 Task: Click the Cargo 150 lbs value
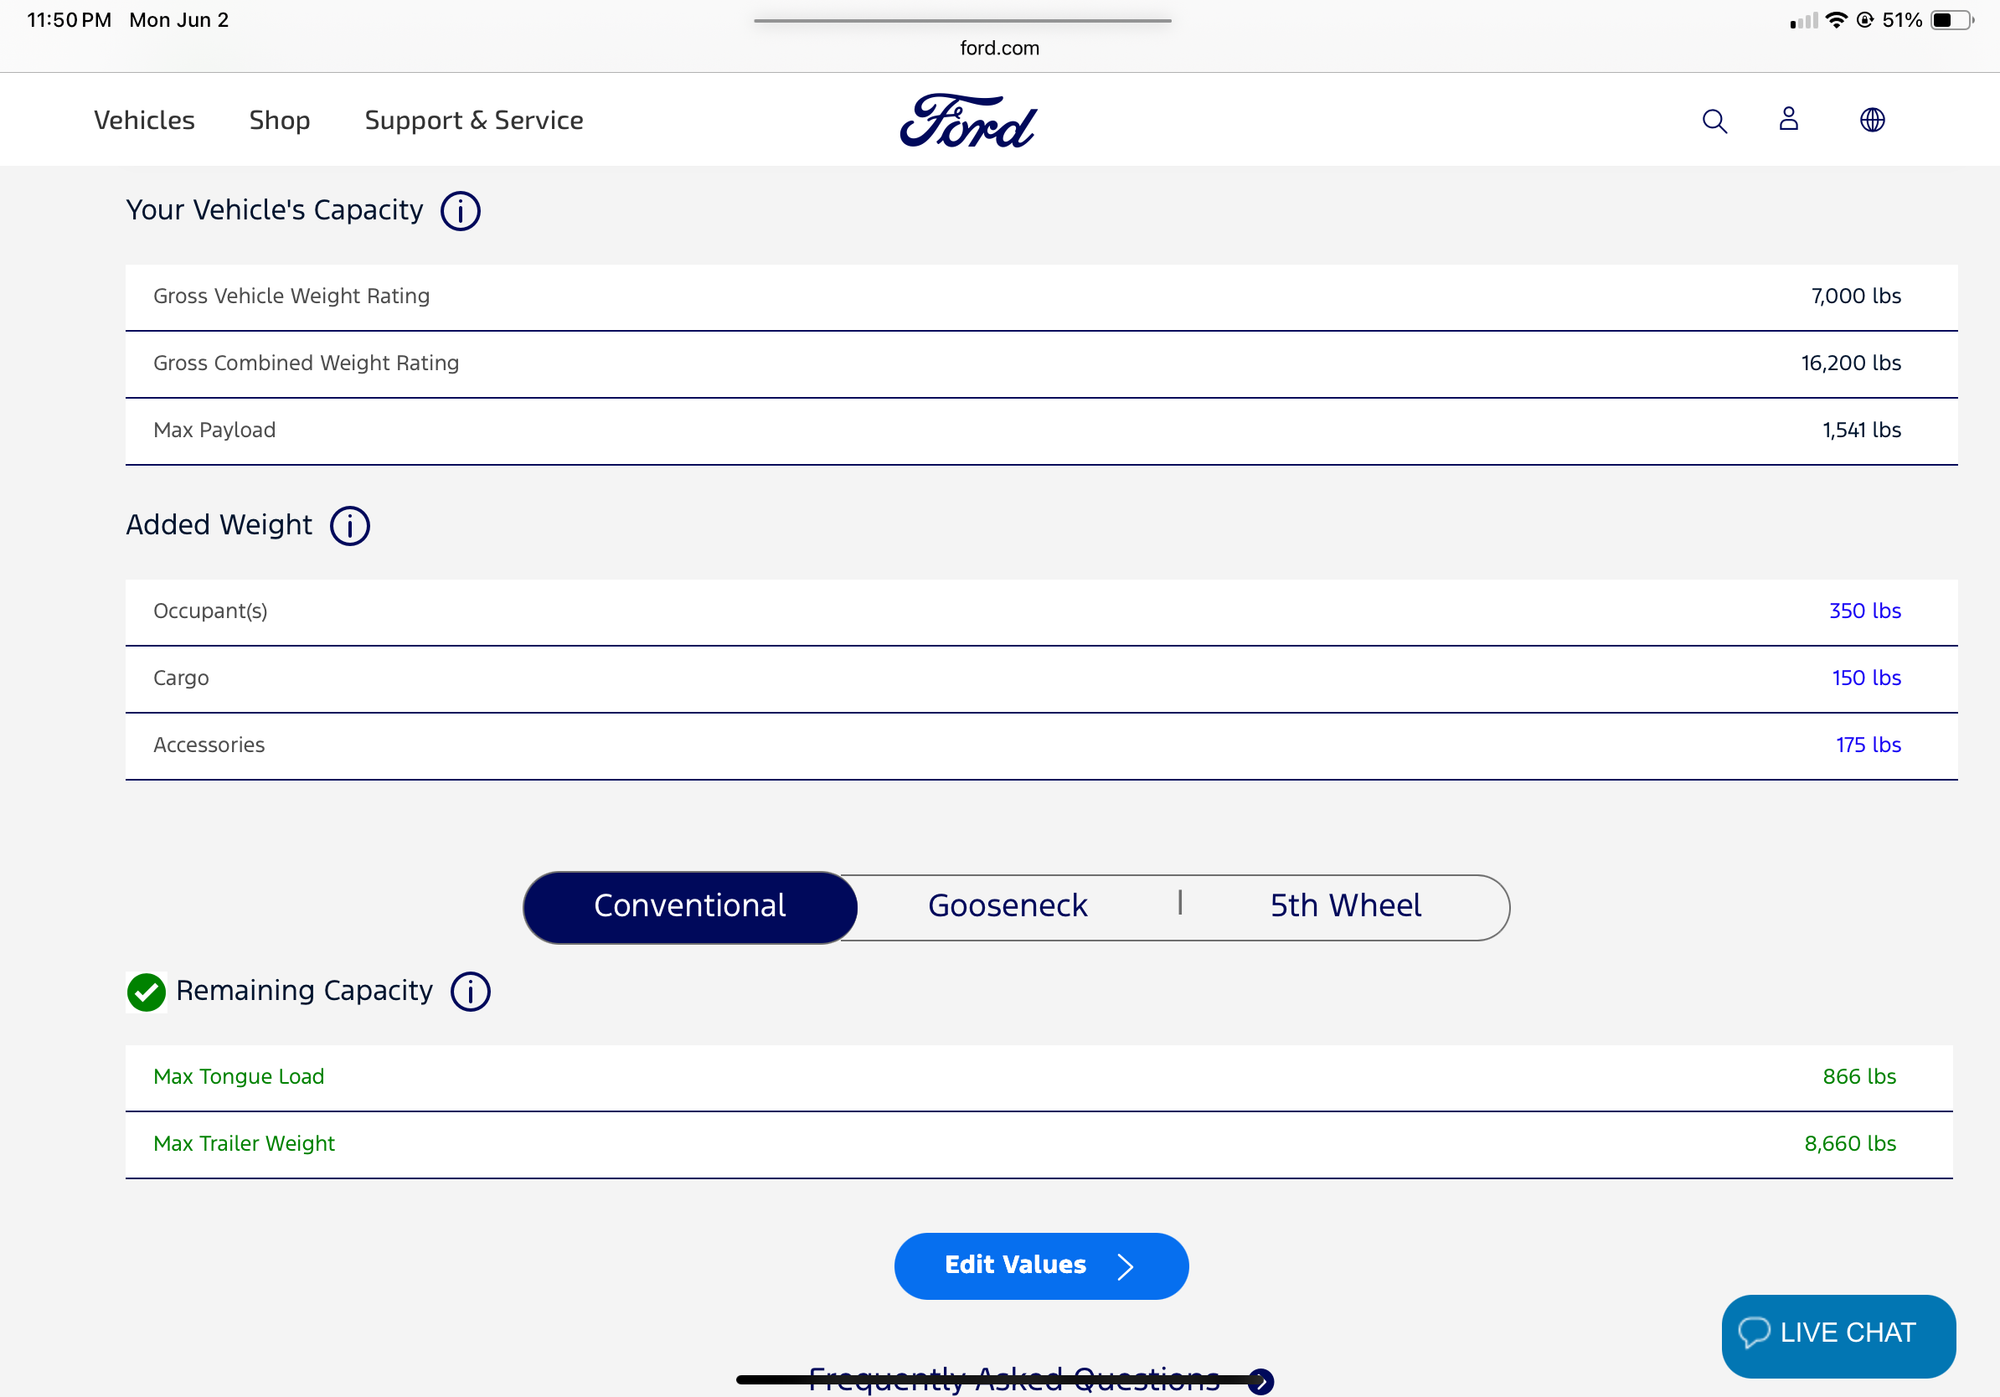coord(1866,678)
